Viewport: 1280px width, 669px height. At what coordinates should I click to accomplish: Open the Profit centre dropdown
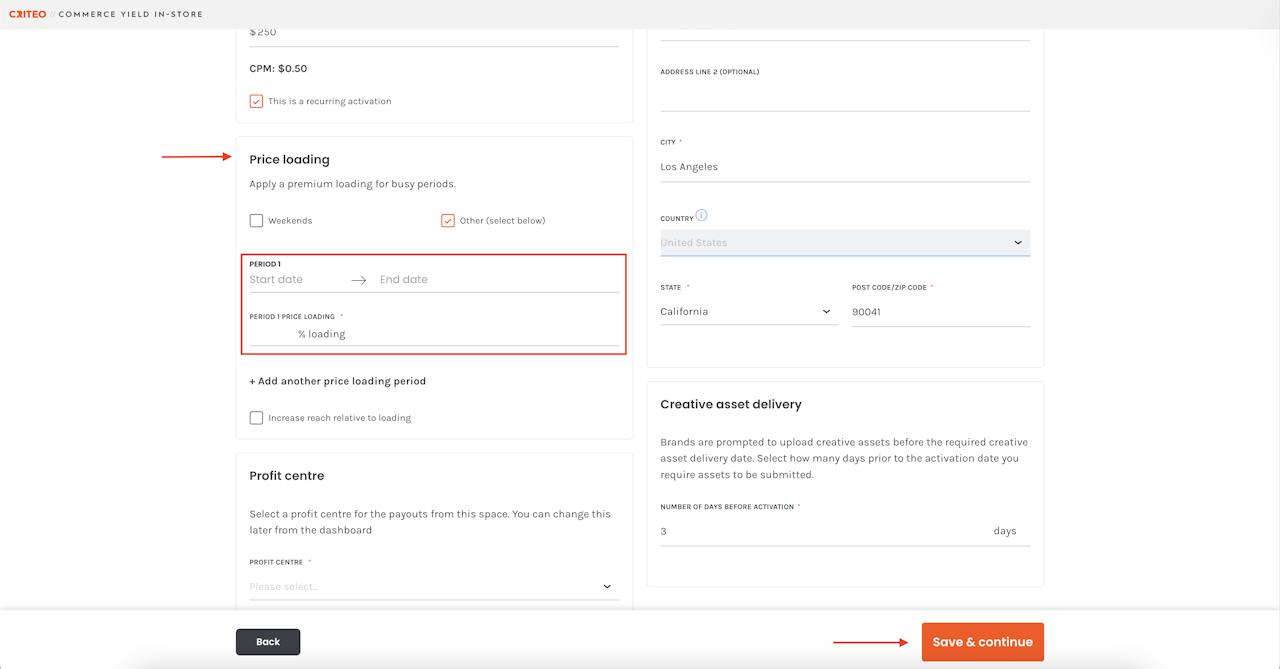coord(431,587)
